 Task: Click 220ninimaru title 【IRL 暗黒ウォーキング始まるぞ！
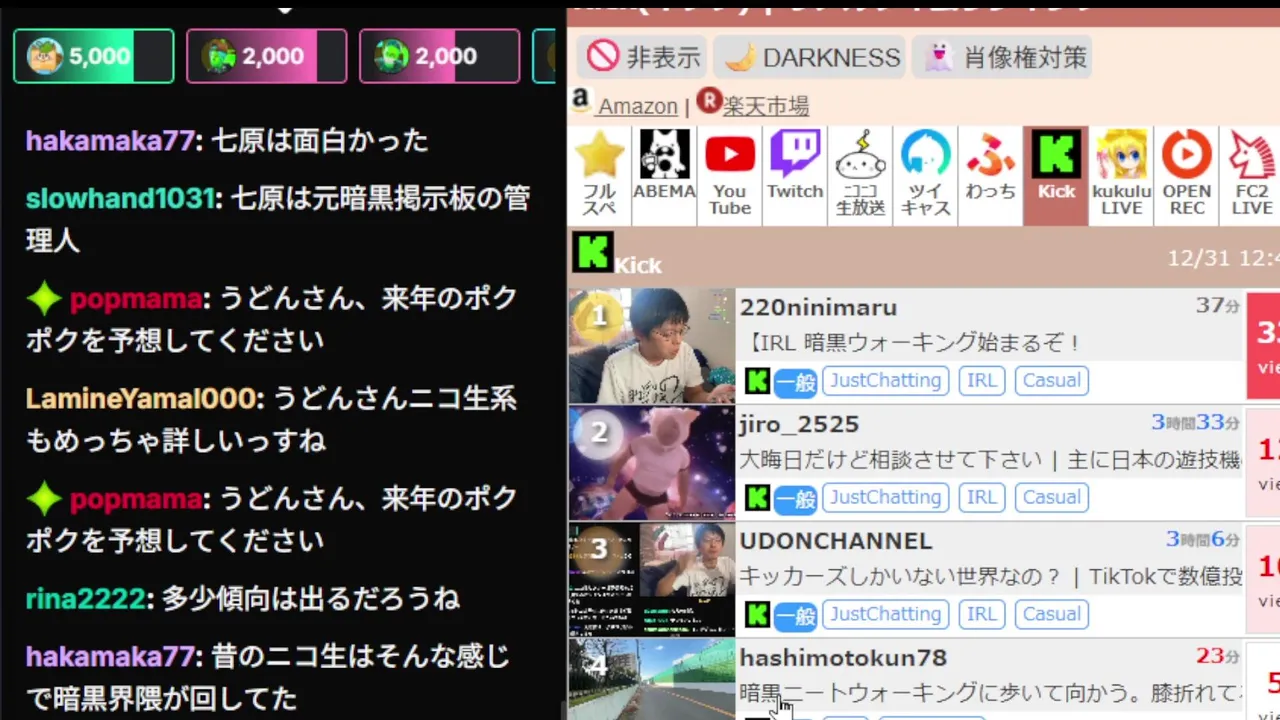[910, 343]
